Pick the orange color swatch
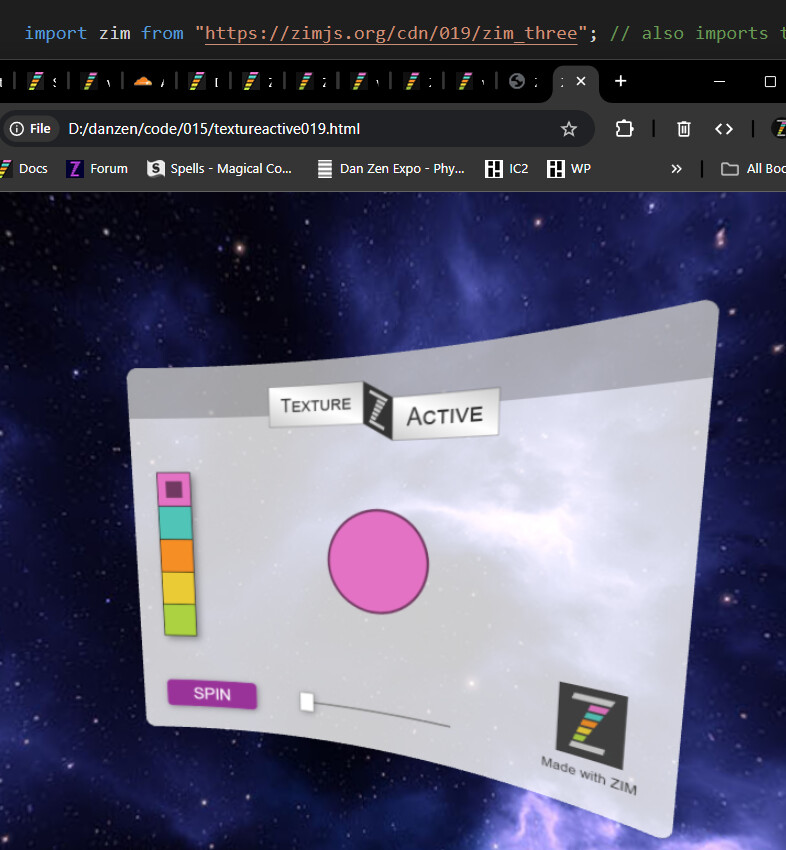The height and width of the screenshot is (850, 786). coord(176,555)
